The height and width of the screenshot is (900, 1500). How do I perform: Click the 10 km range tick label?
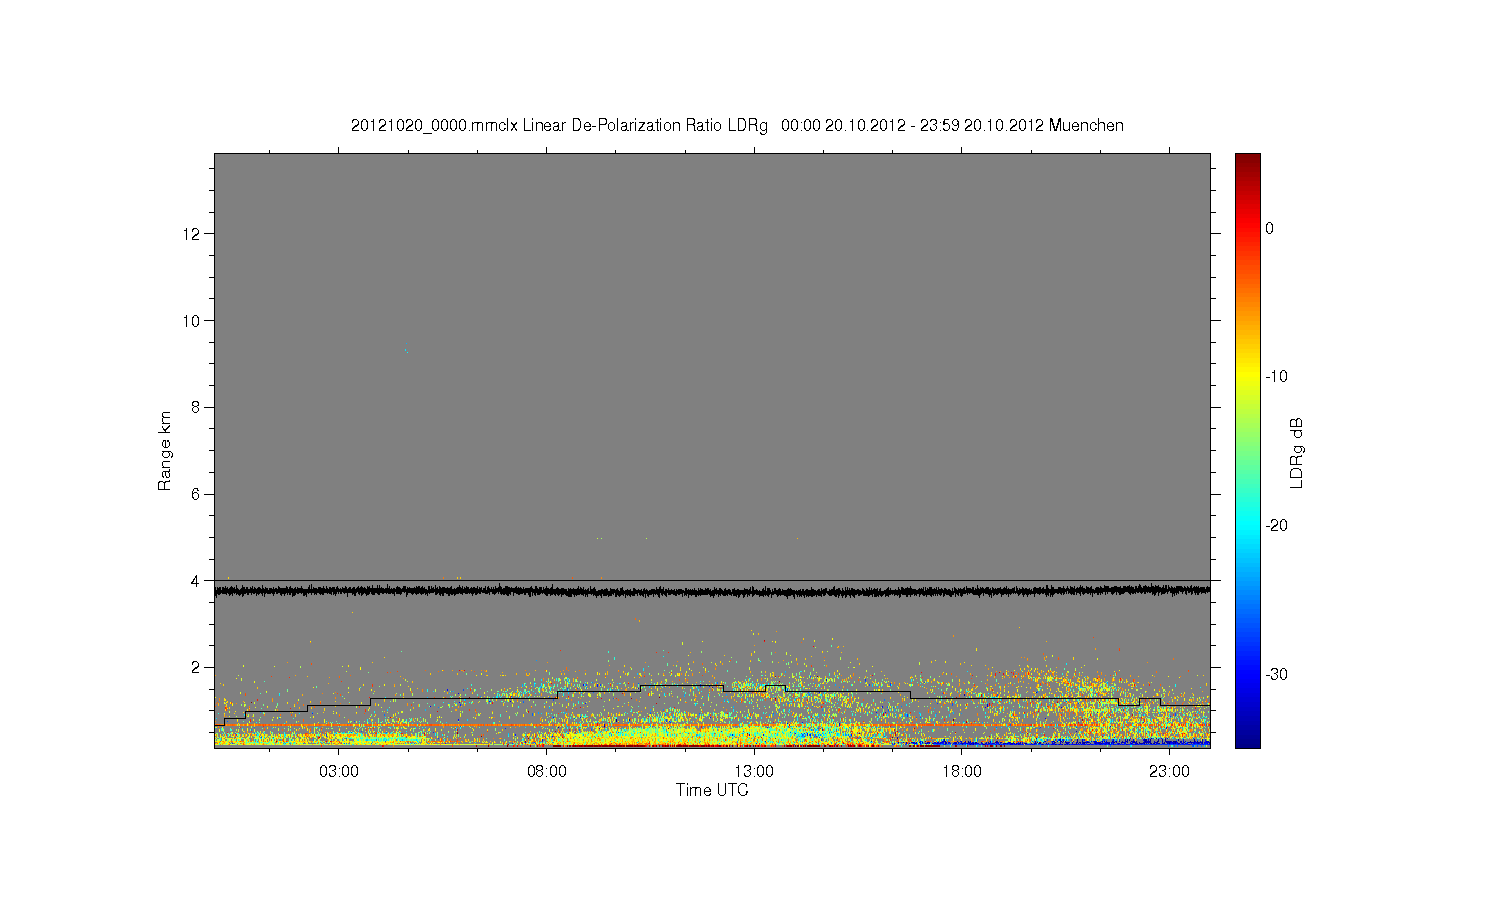[x=193, y=320]
